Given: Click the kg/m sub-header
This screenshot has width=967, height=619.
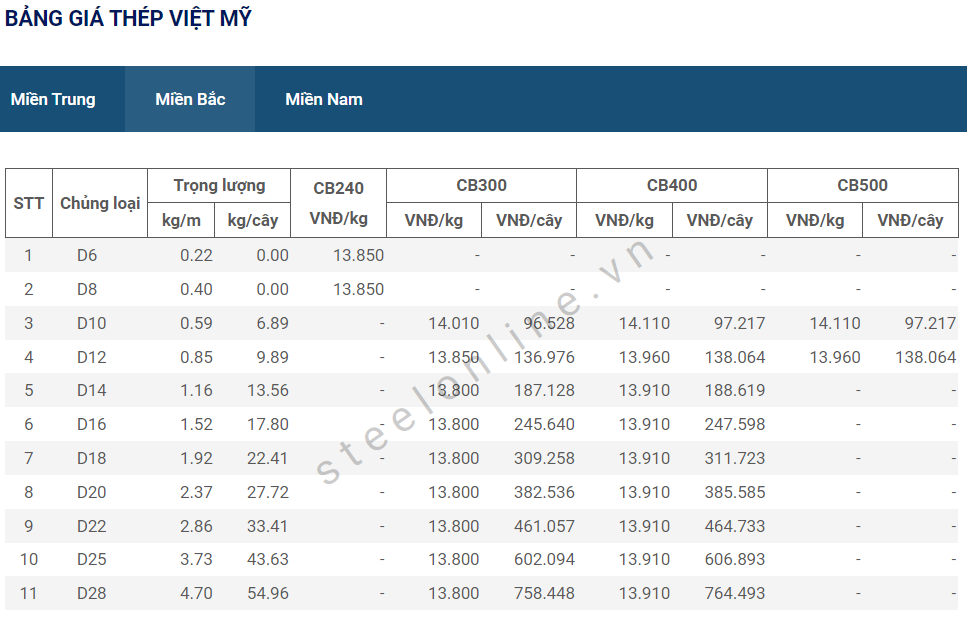Looking at the screenshot, I should (181, 220).
